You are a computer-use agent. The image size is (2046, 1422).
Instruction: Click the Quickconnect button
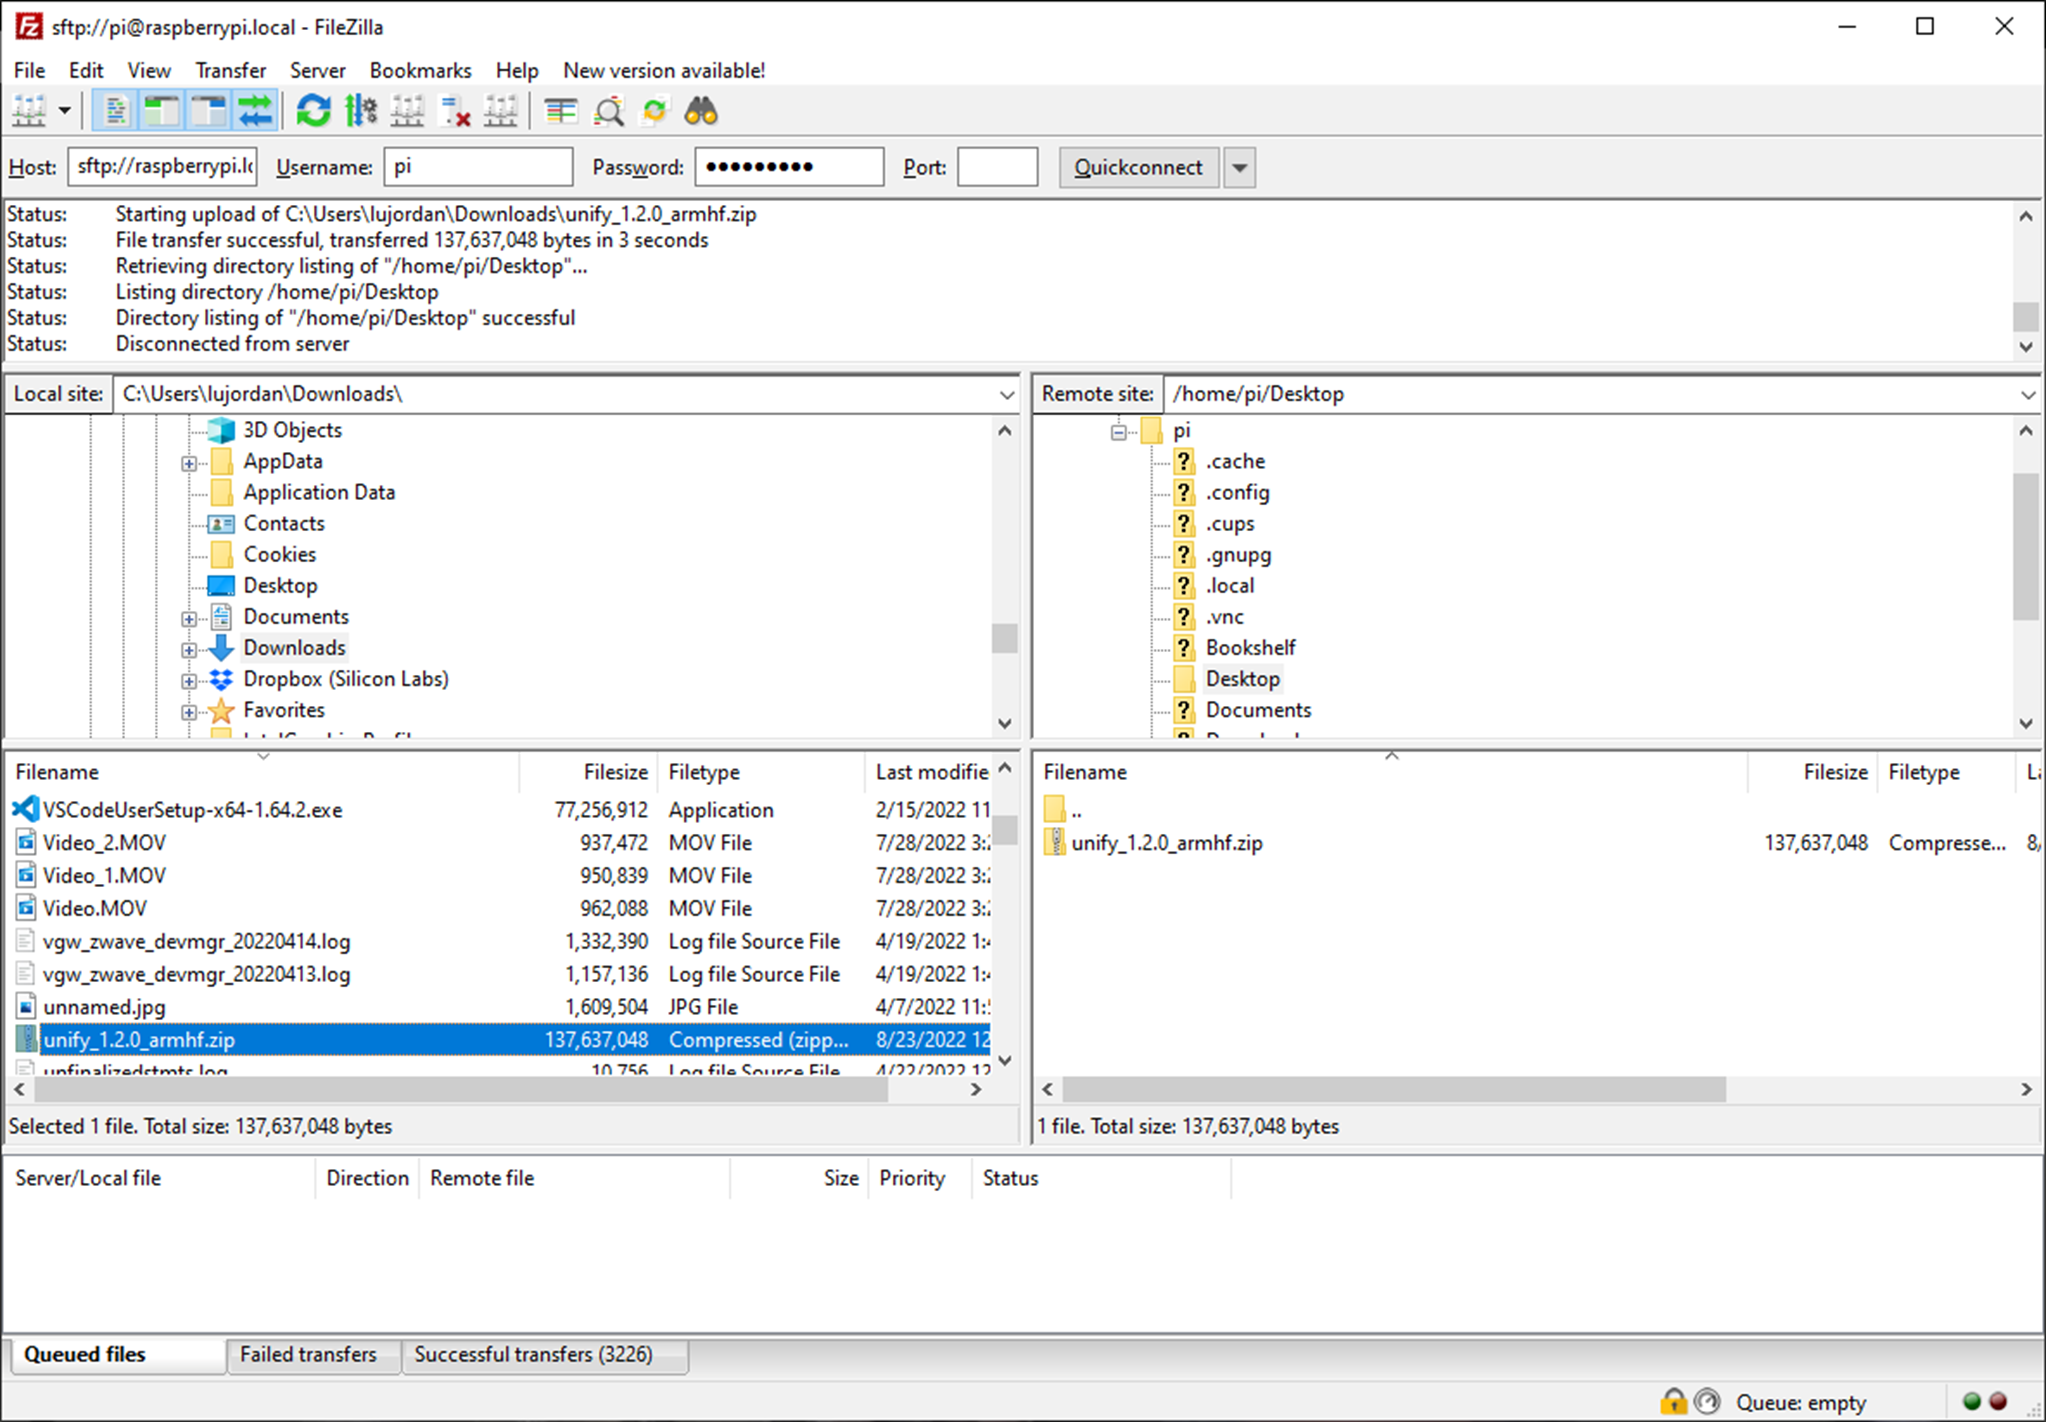[x=1136, y=166]
